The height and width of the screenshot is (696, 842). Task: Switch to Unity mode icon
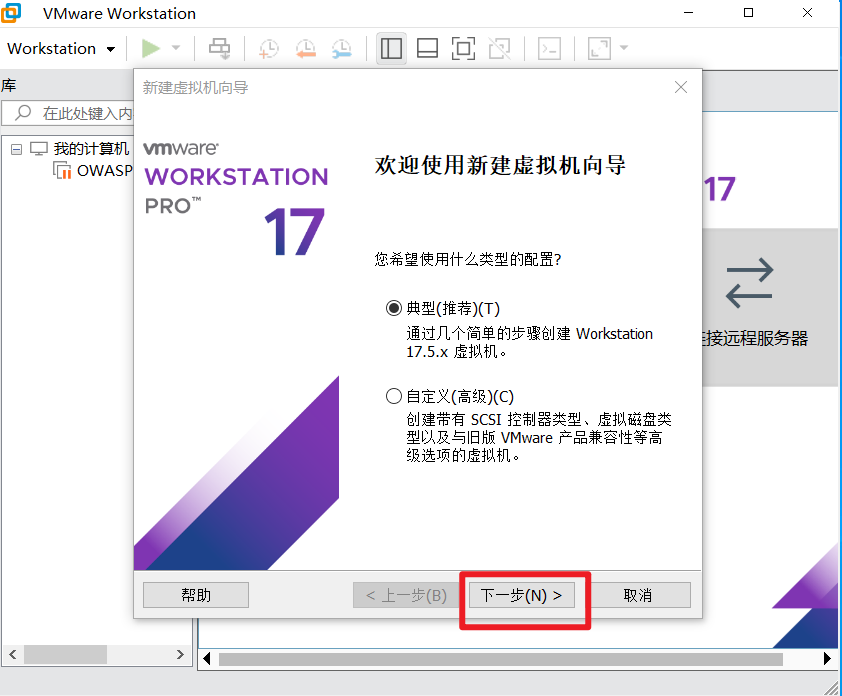pyautogui.click(x=499, y=48)
